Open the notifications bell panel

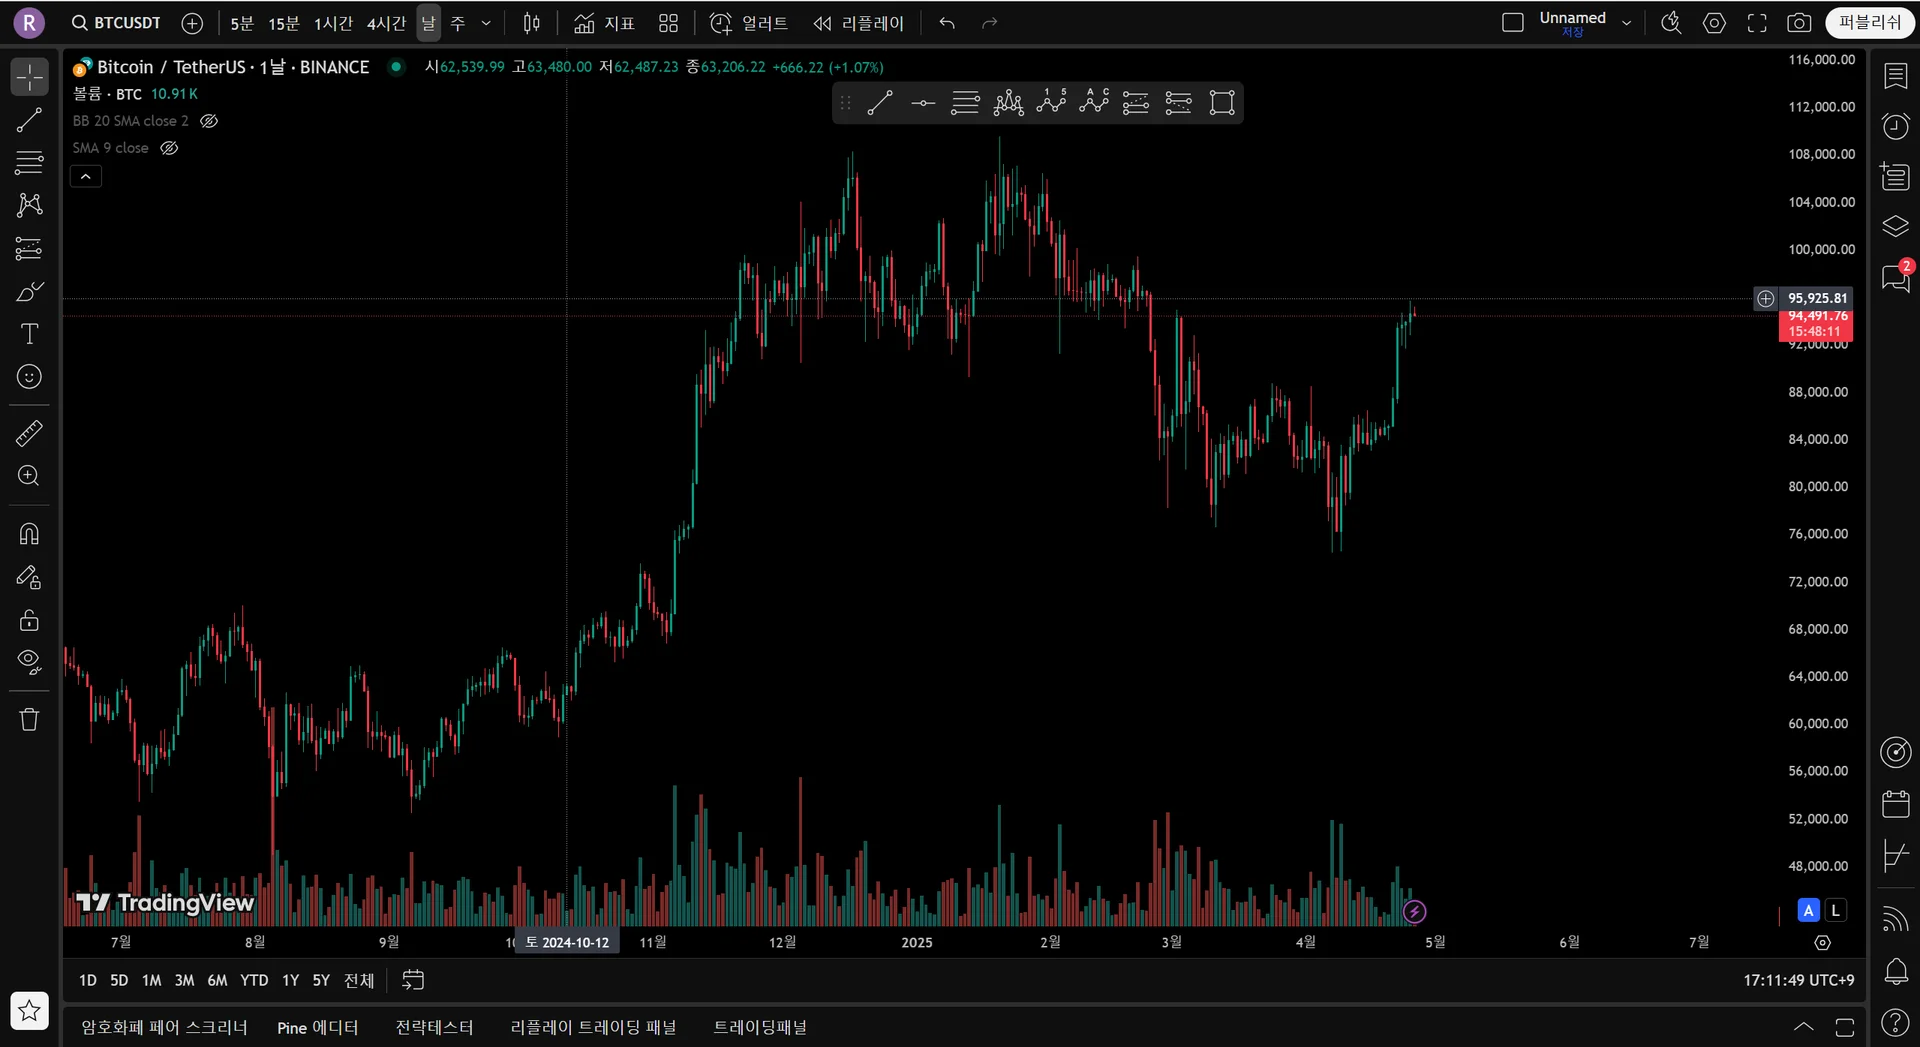(1895, 971)
